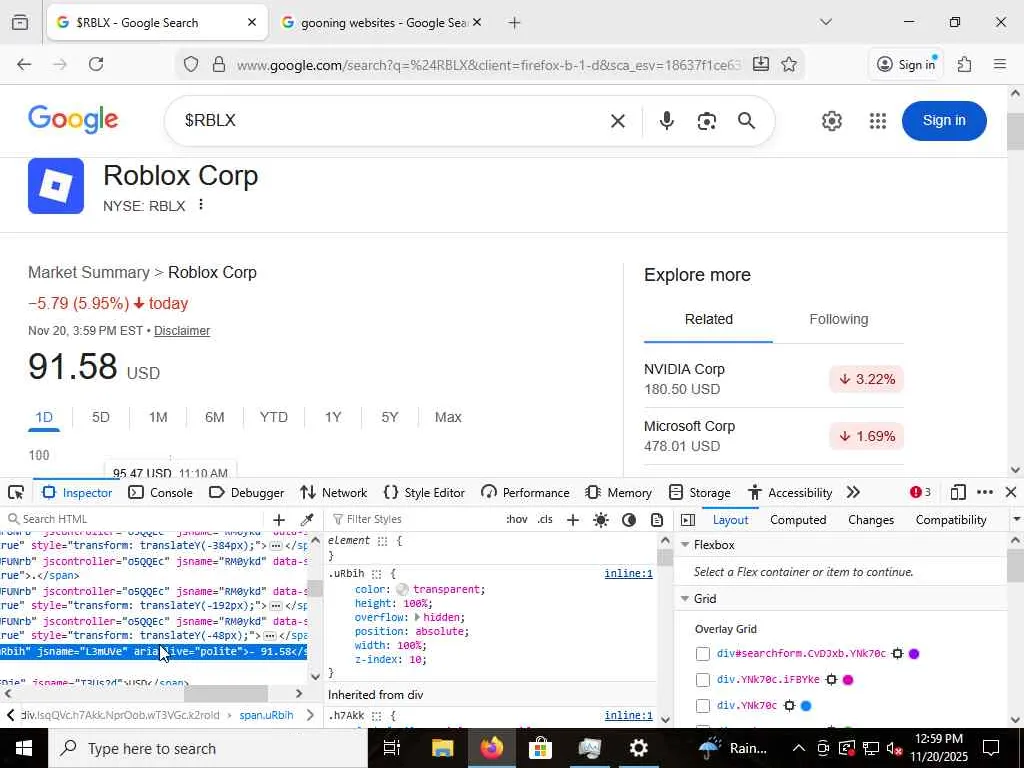Enable overlay grid for div#searchform.CvDJxb.YNk70c
1024x768 pixels.
(x=703, y=654)
